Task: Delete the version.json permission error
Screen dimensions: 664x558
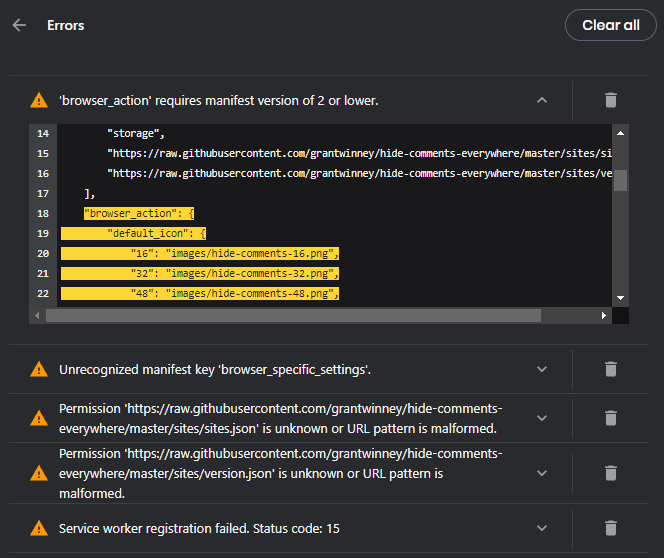Action: coord(610,473)
